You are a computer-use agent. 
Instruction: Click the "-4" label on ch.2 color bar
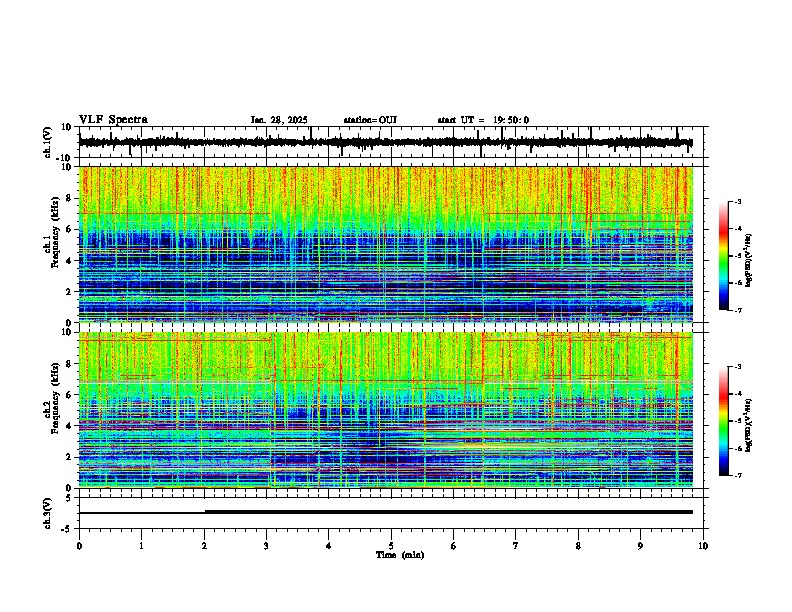pyautogui.click(x=737, y=393)
